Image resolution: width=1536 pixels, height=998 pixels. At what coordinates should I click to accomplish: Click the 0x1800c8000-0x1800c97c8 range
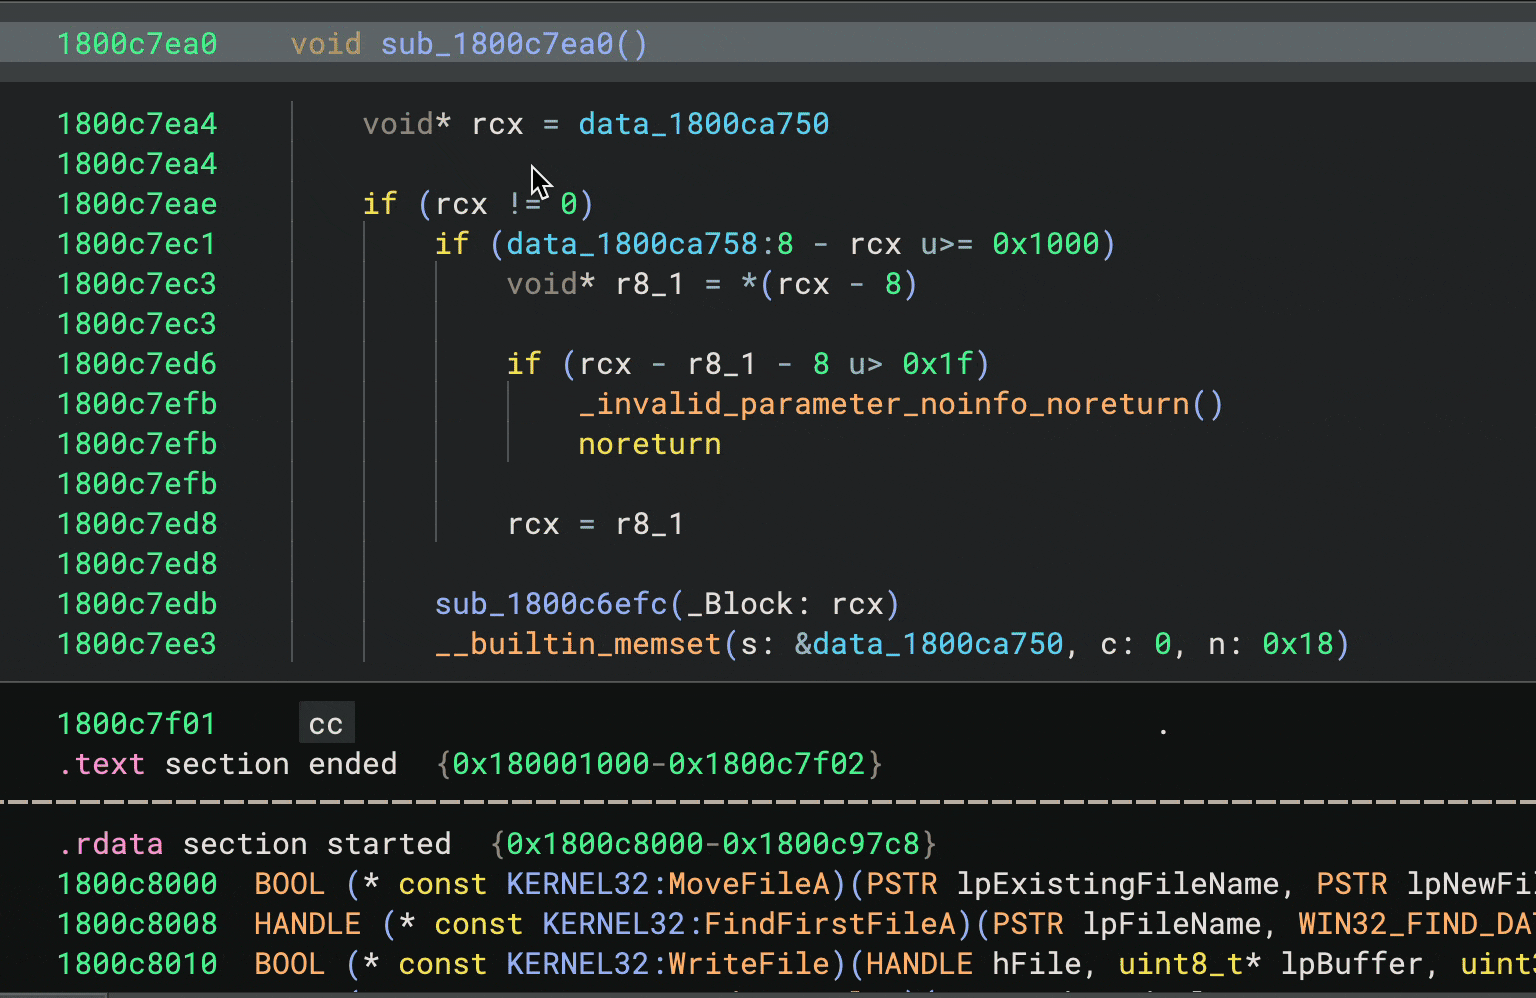[x=712, y=844]
